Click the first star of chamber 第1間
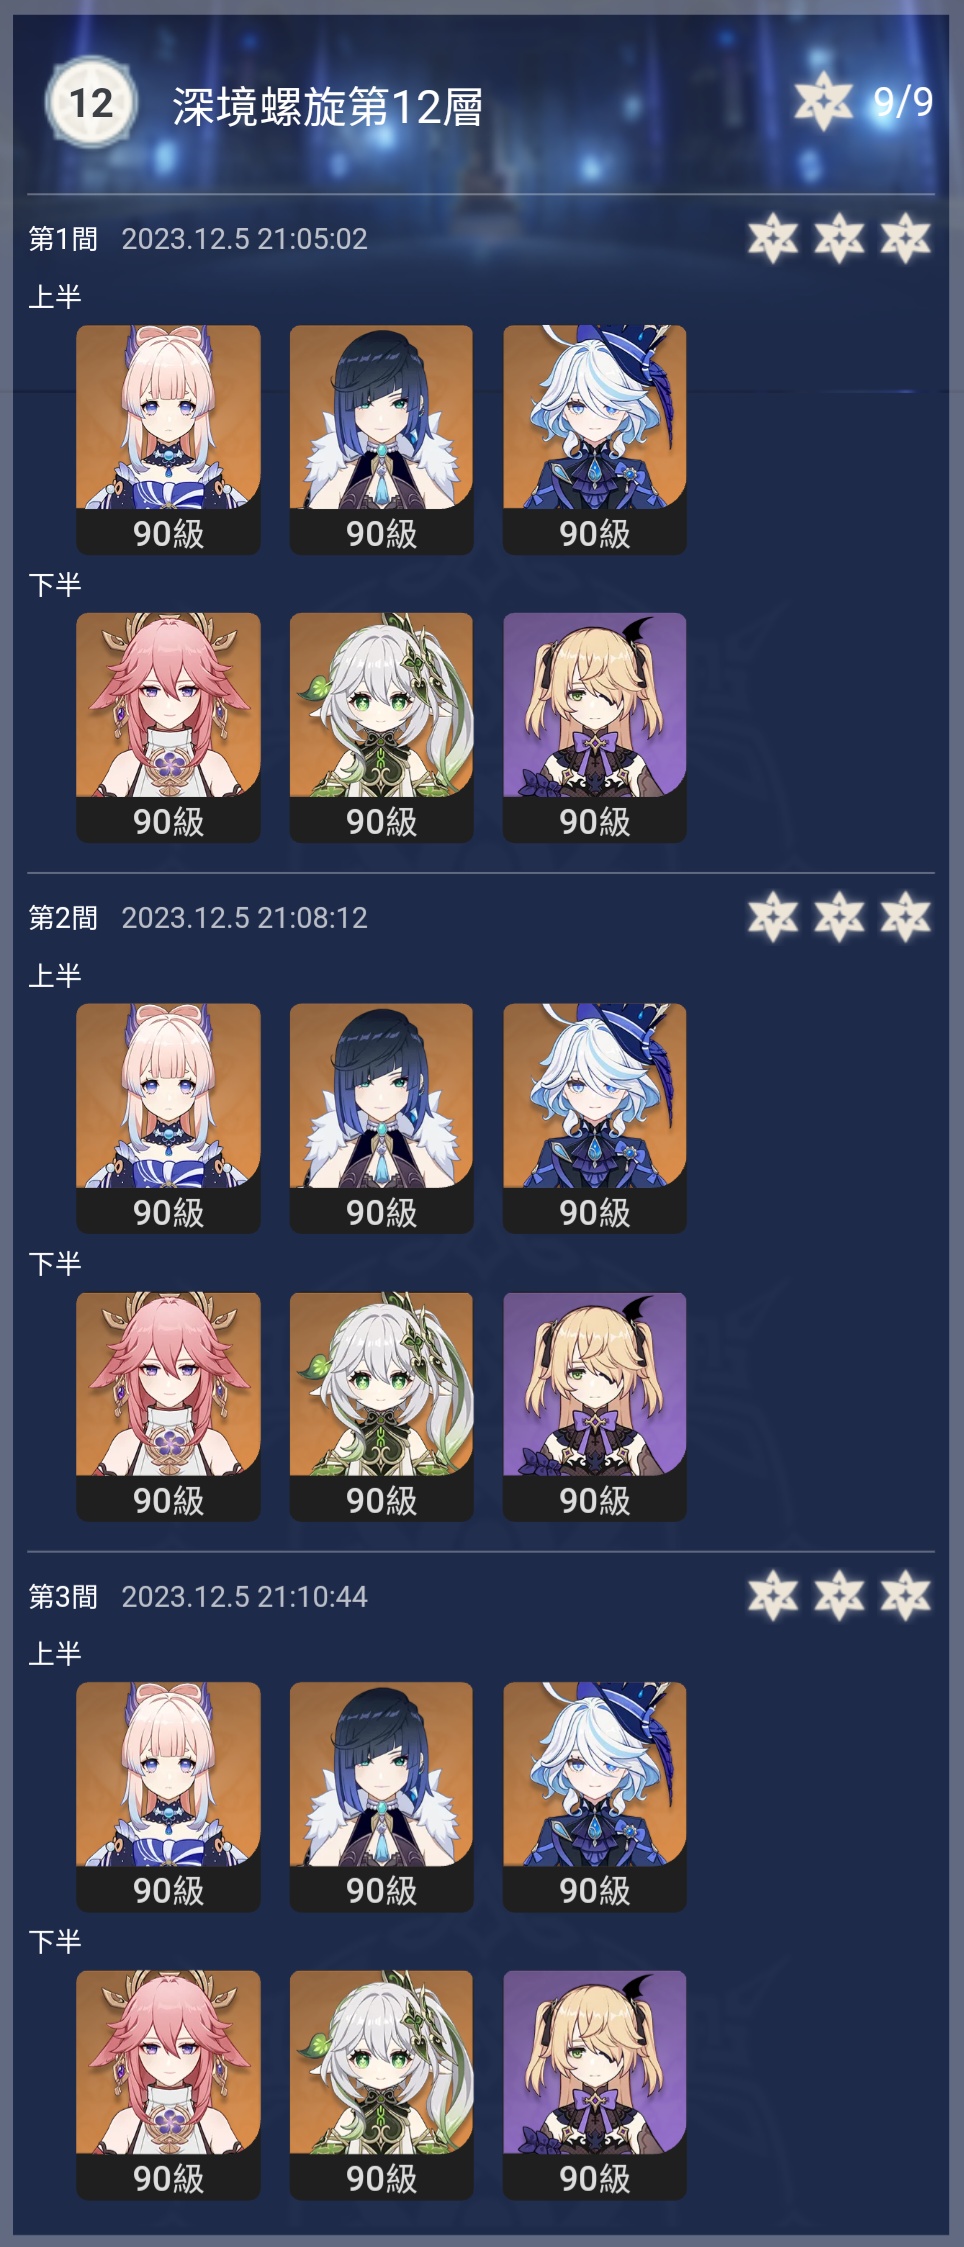This screenshot has width=964, height=2247. pos(773,238)
